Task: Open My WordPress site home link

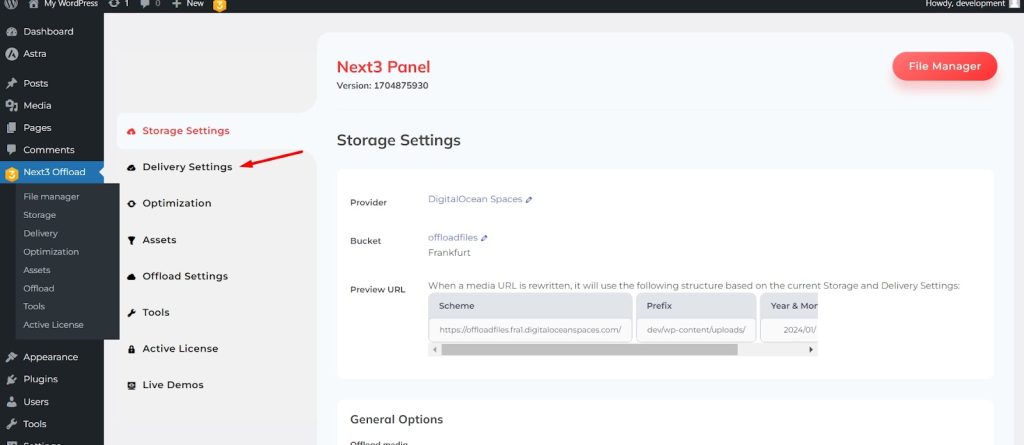Action: tap(63, 4)
